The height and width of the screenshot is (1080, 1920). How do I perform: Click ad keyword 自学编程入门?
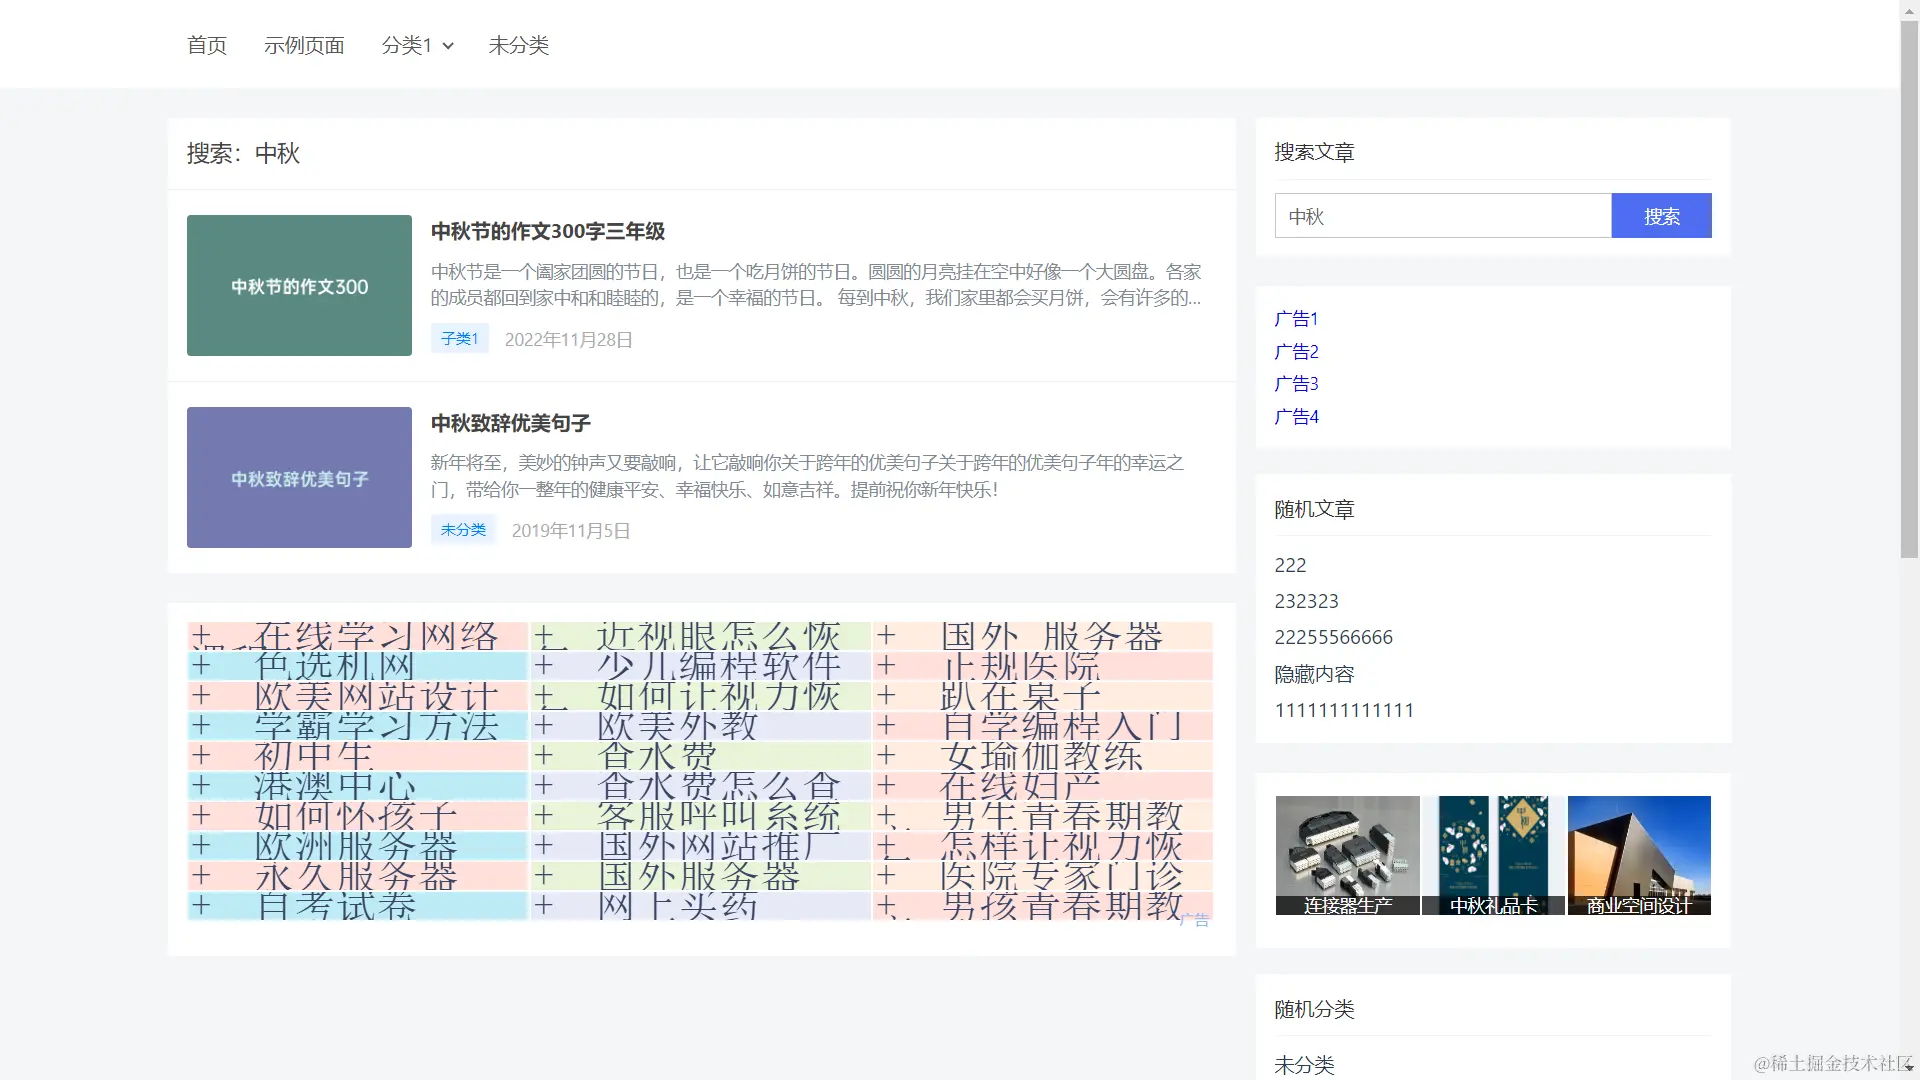point(1043,726)
